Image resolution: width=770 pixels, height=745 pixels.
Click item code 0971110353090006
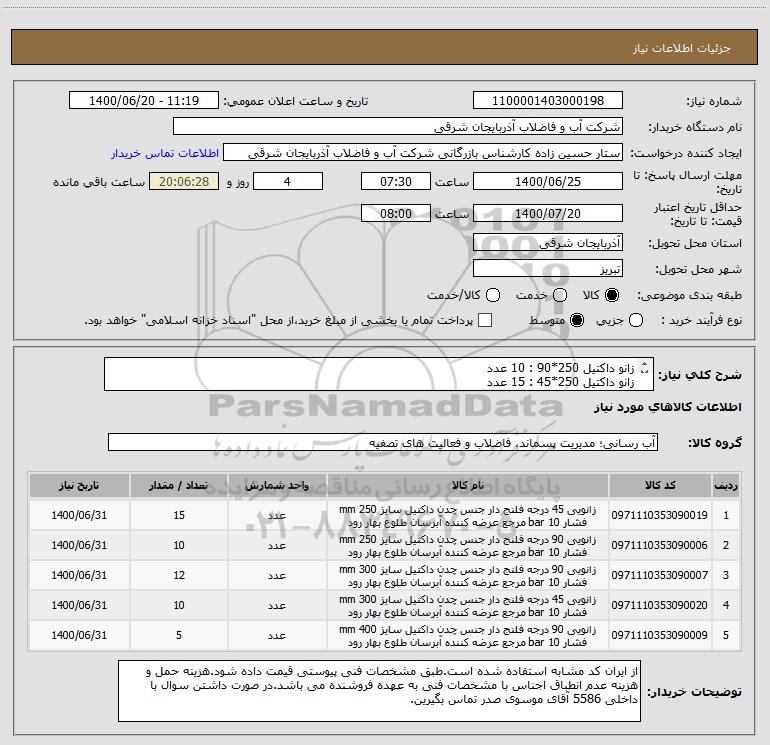(660, 545)
